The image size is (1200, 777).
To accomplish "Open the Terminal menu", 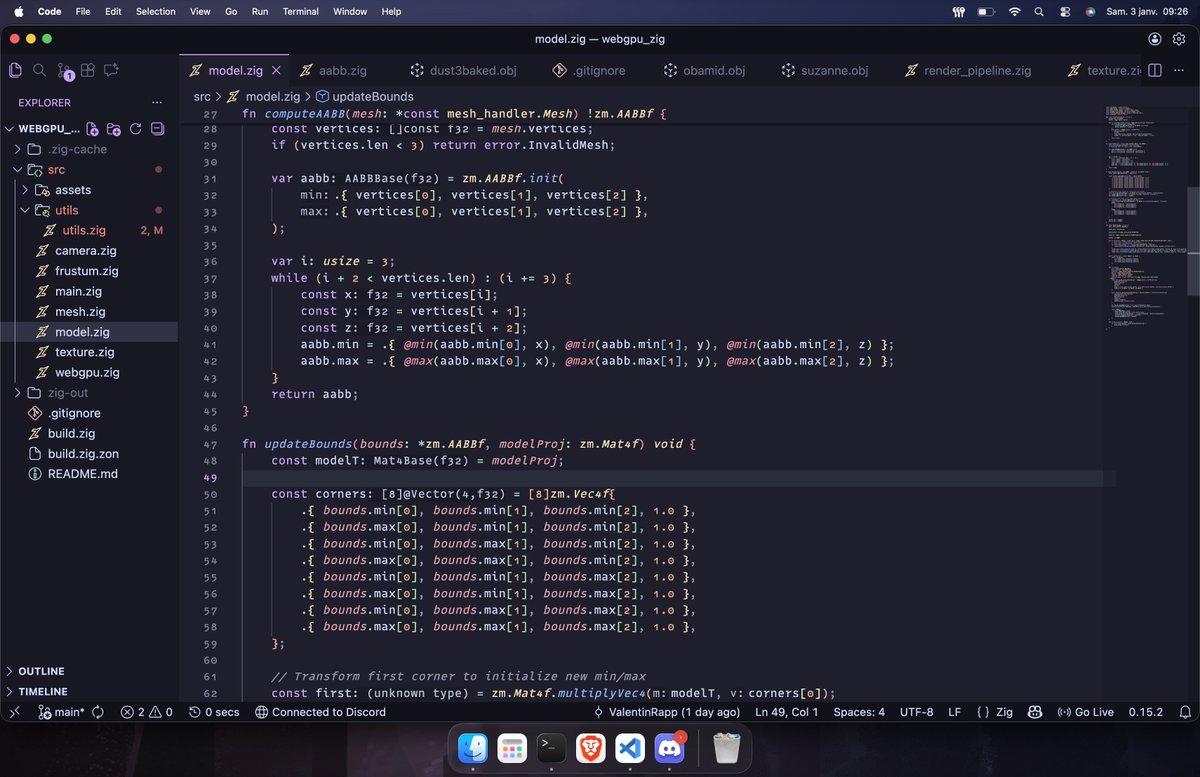I will pos(300,11).
